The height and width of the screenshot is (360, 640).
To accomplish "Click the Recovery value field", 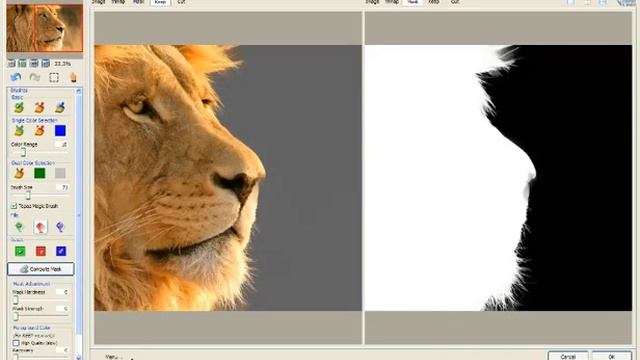I will point(62,350).
